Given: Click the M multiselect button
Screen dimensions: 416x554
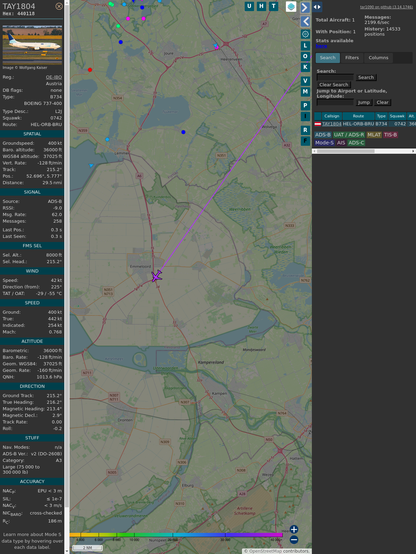Looking at the screenshot, I should tap(305, 92).
